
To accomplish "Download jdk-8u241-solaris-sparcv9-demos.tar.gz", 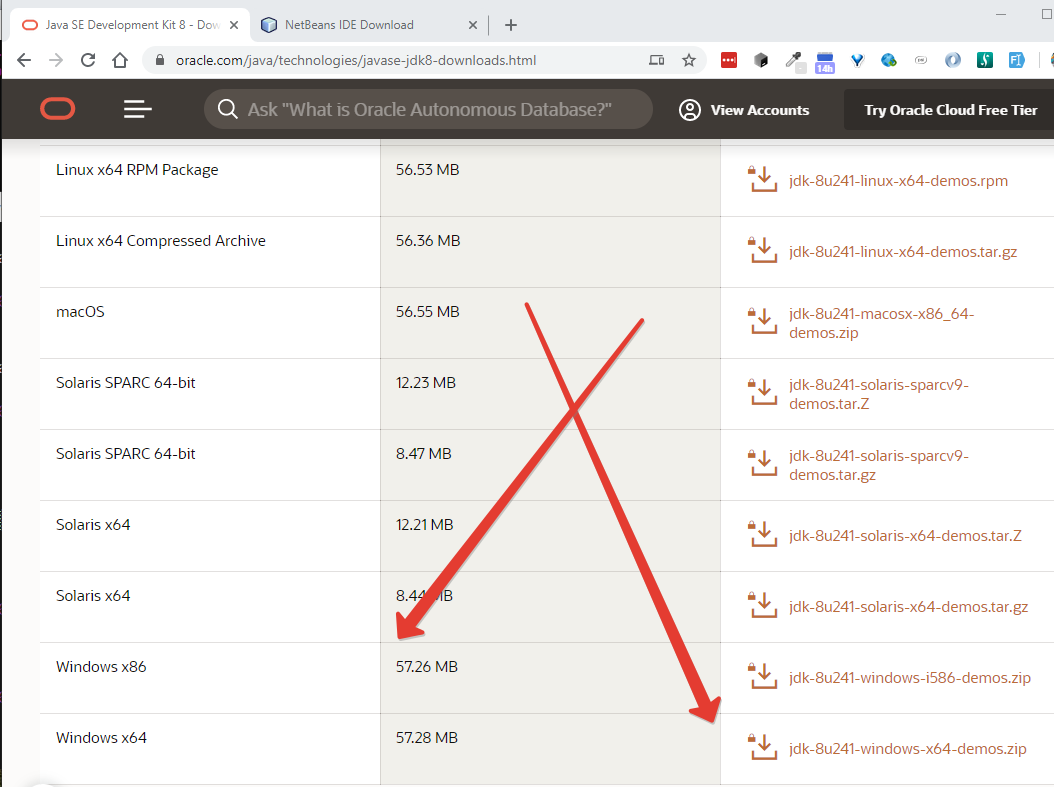I will [879, 465].
